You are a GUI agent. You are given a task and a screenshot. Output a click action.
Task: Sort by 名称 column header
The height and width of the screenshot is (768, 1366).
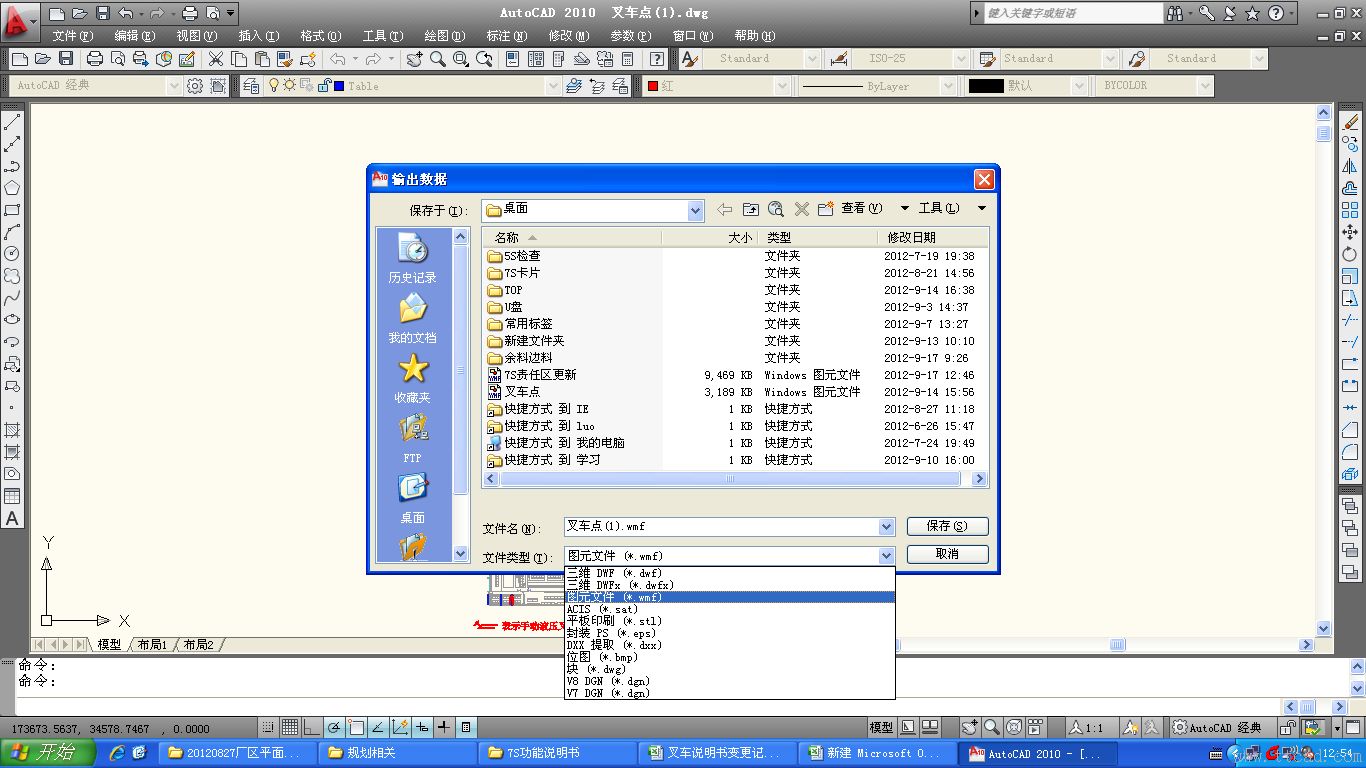click(572, 238)
